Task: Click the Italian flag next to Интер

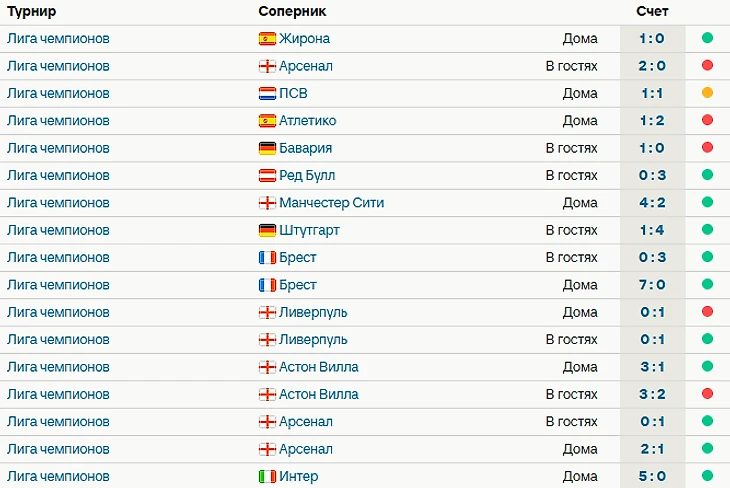Action: click(x=267, y=476)
